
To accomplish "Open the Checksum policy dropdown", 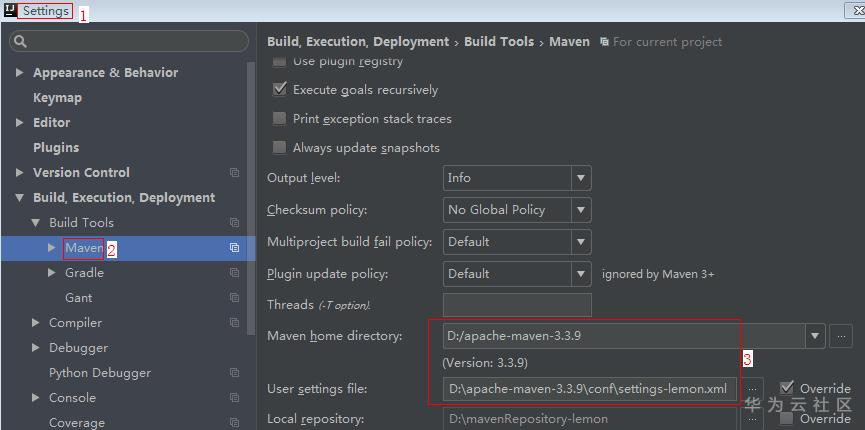I will click(581, 210).
